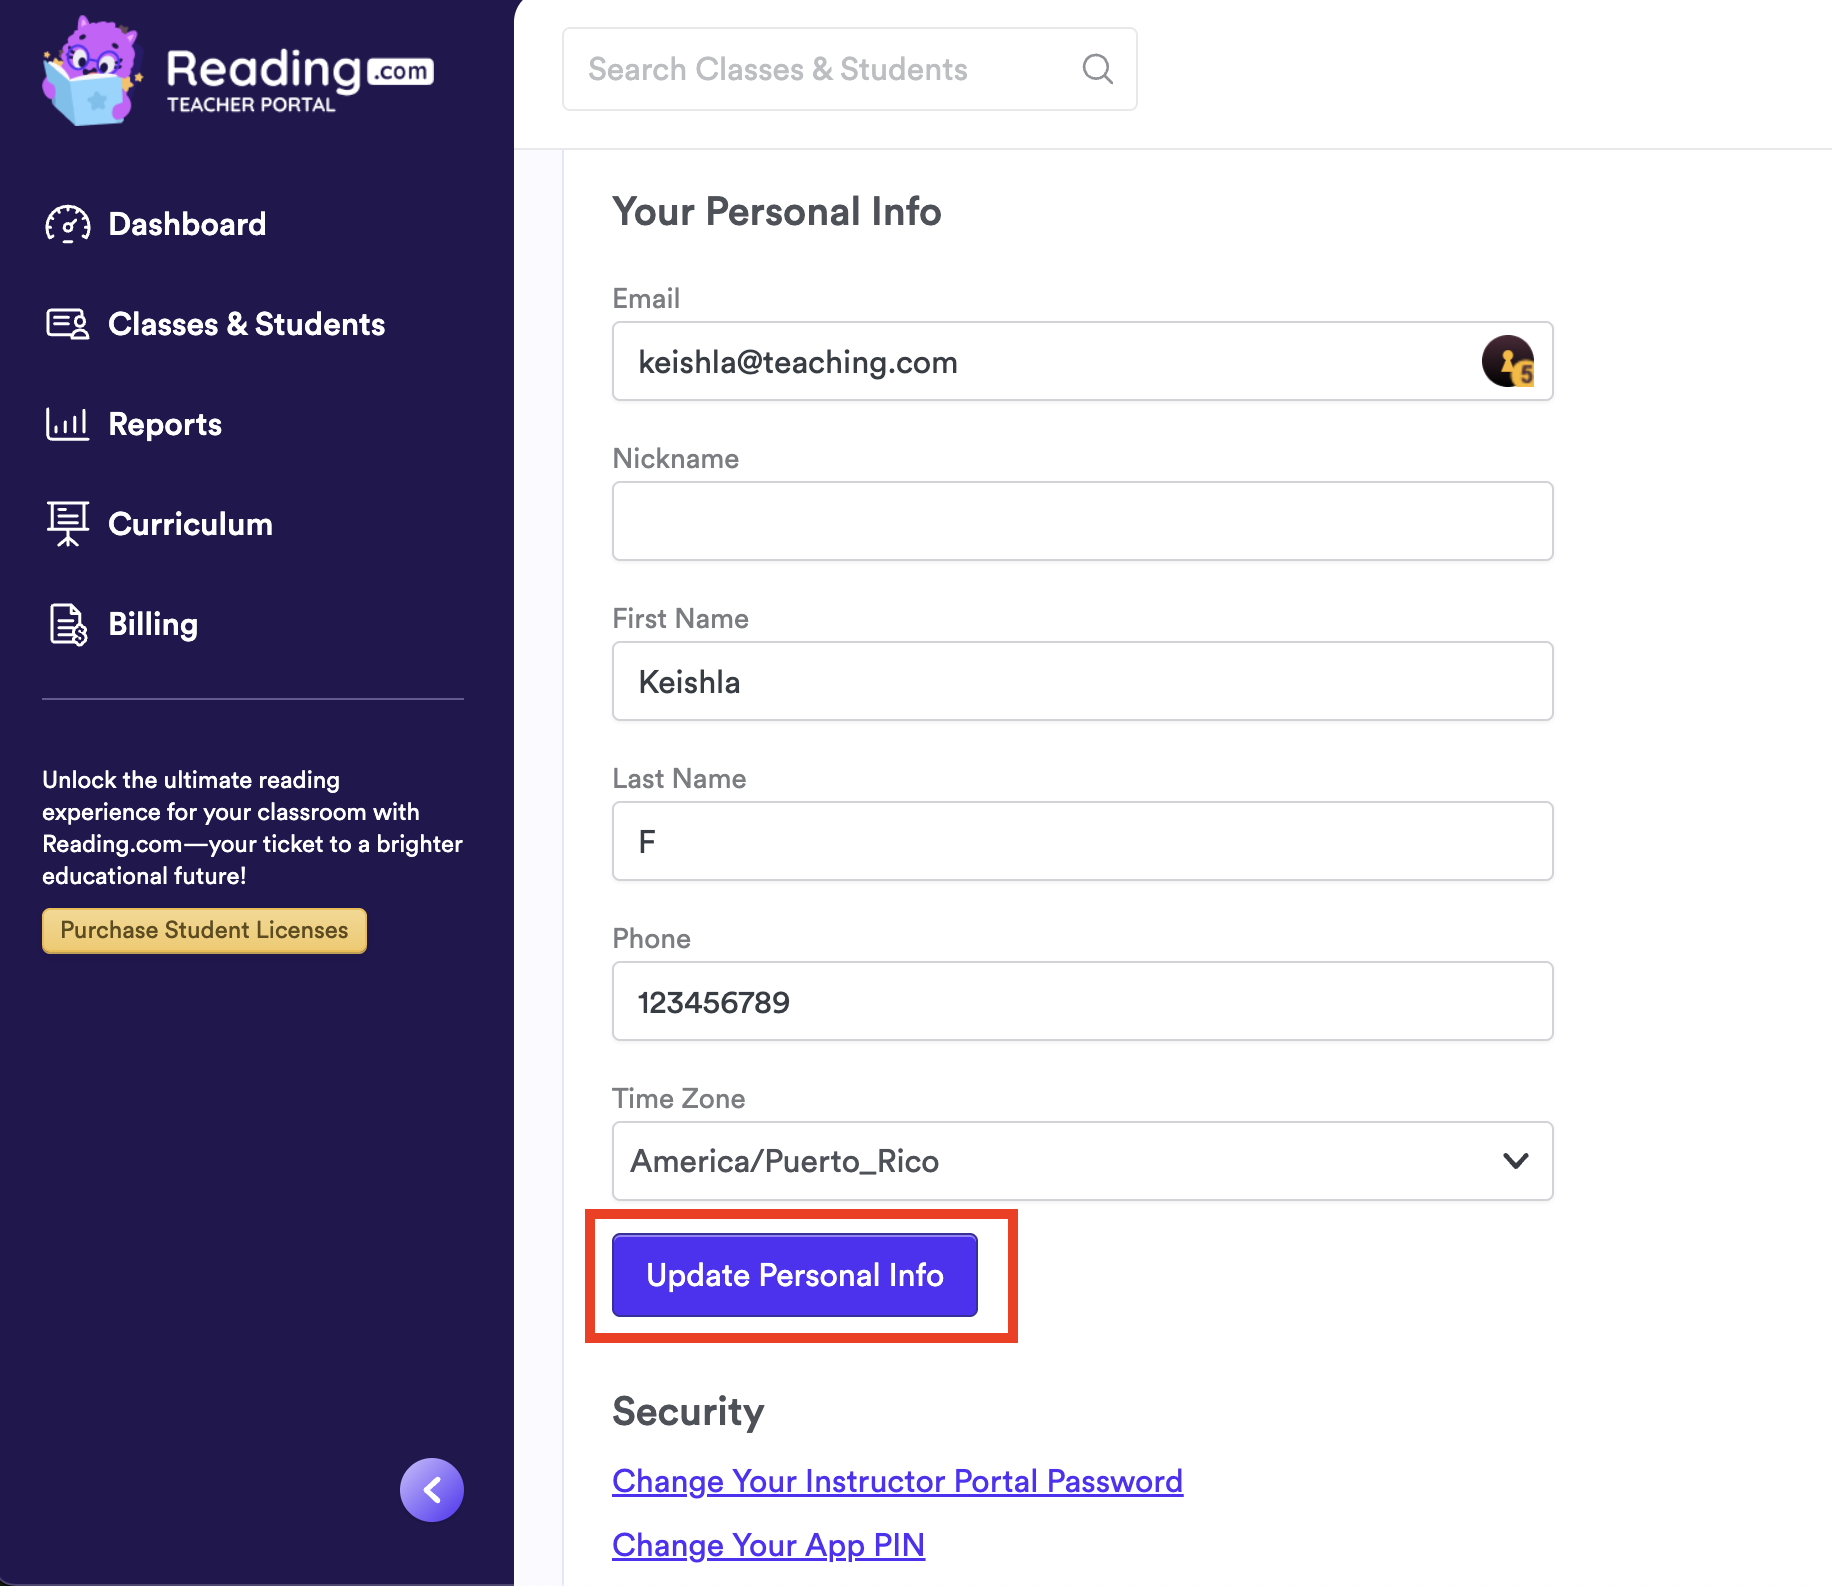Image resolution: width=1832 pixels, height=1586 pixels.
Task: Select the Phone number field
Action: point(1082,1001)
